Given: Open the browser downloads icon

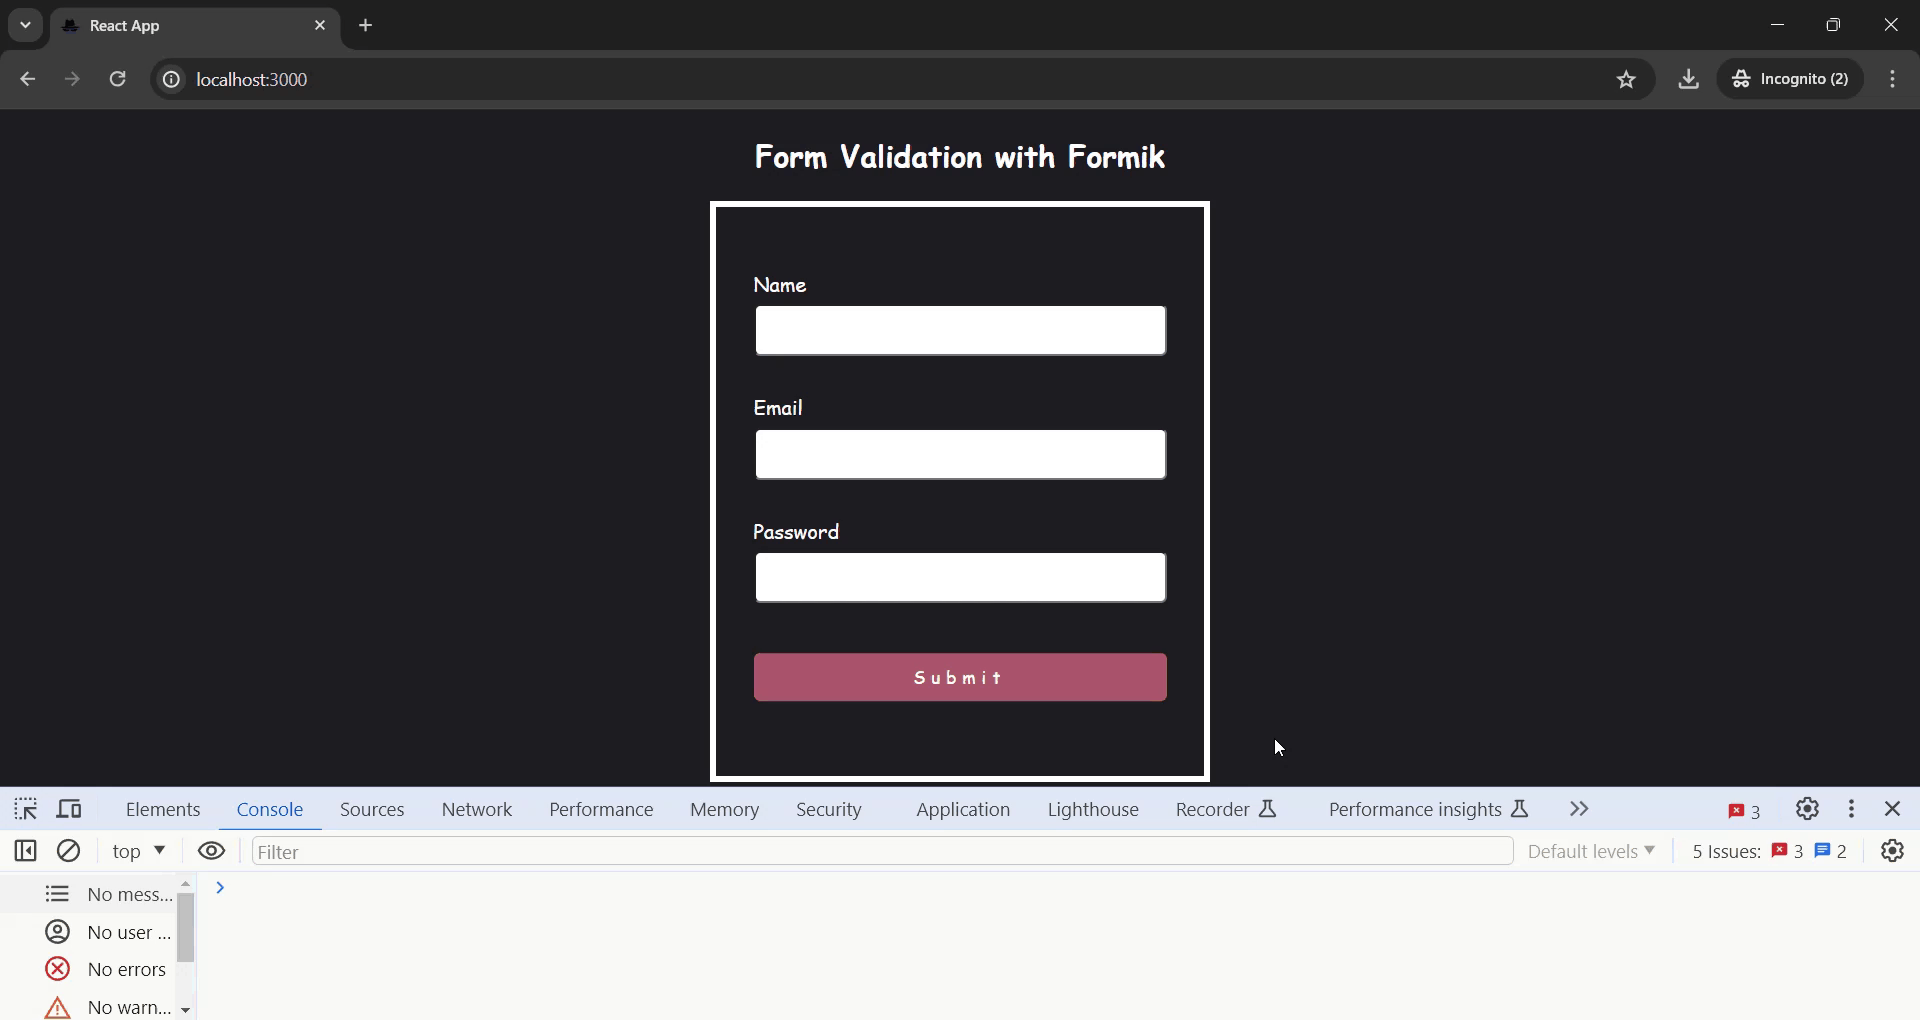Looking at the screenshot, I should click(1689, 79).
